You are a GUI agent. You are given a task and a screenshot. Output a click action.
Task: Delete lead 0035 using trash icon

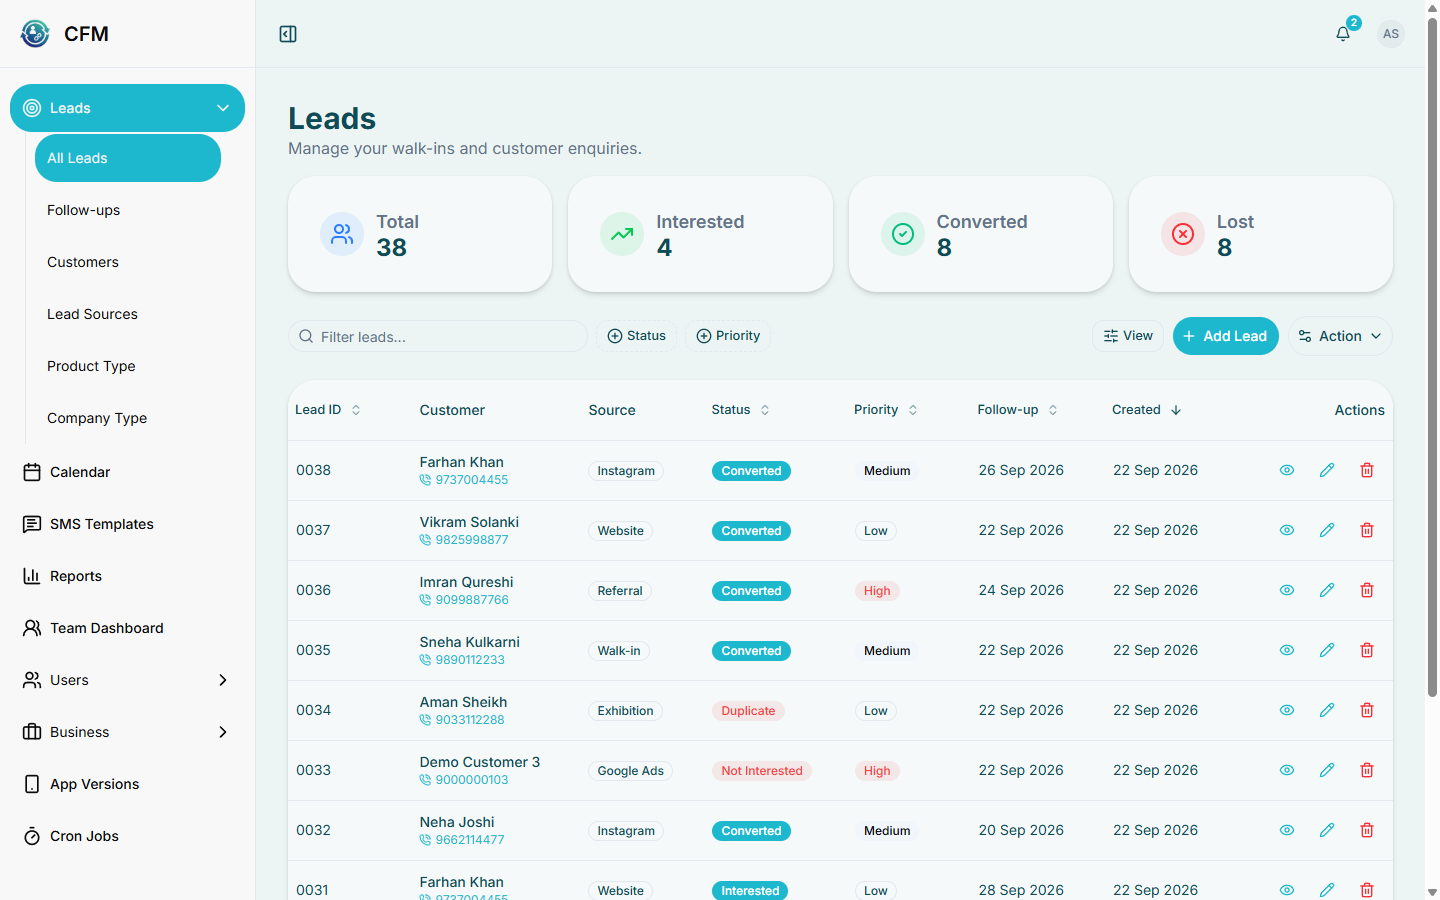point(1367,650)
